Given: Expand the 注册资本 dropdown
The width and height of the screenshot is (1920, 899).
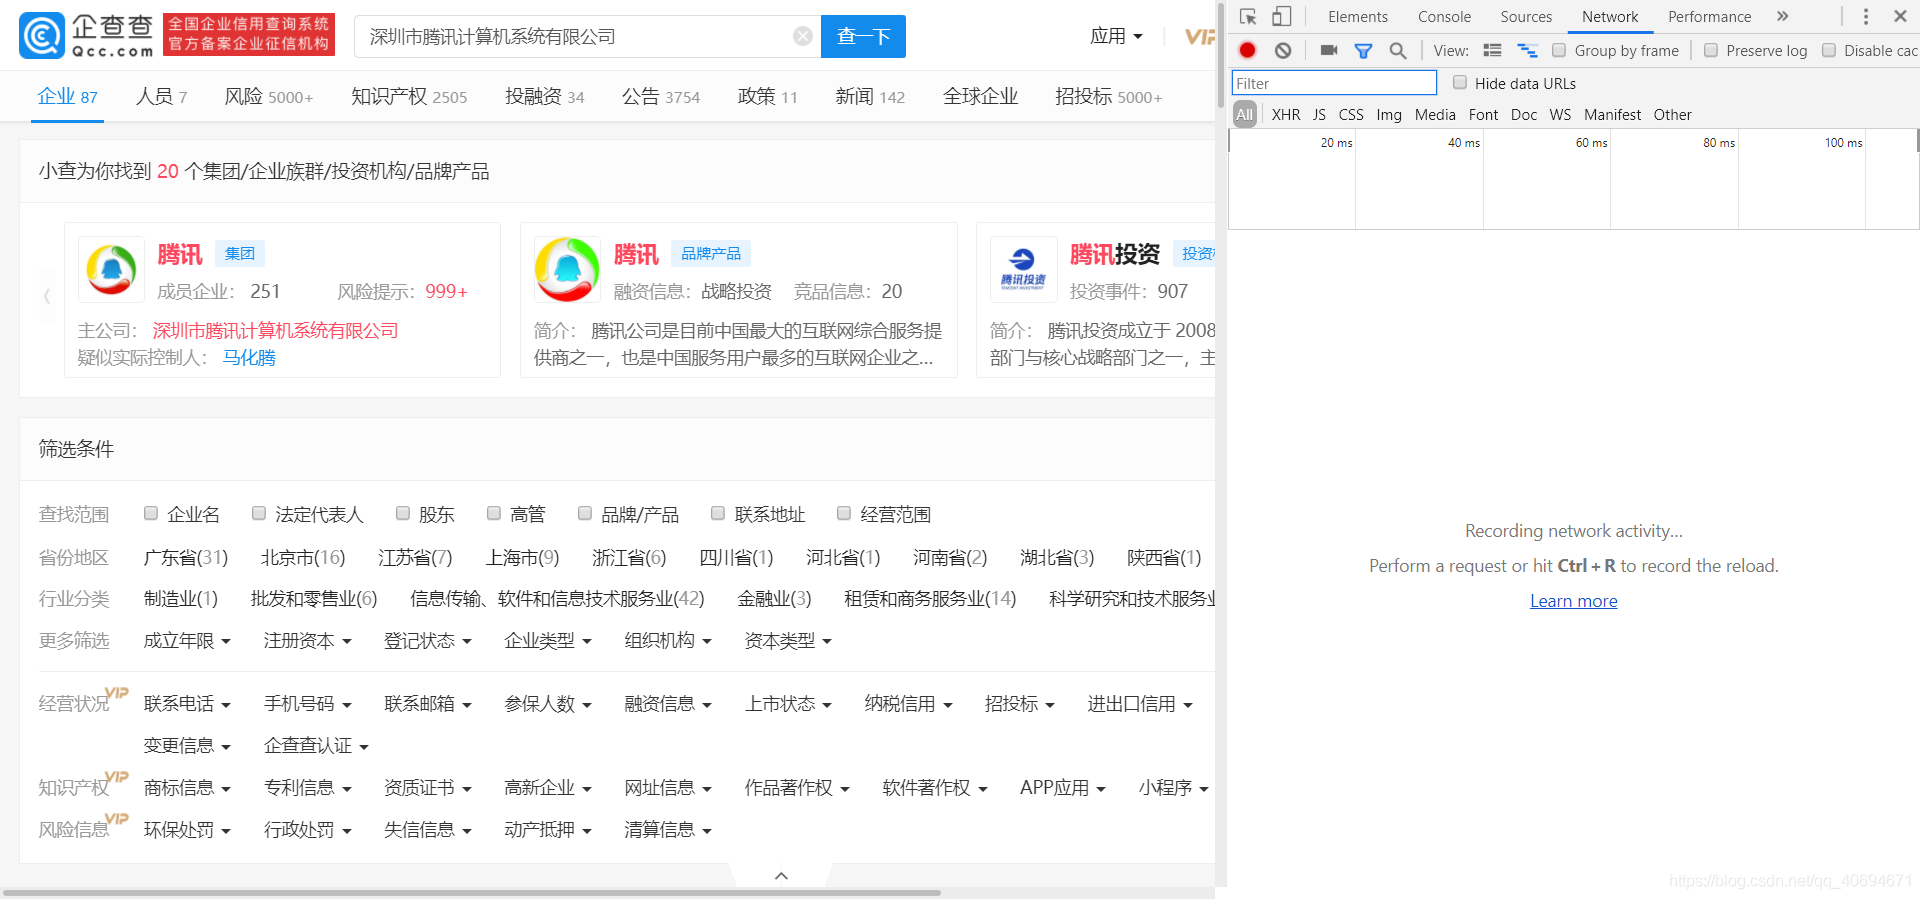Looking at the screenshot, I should pos(307,641).
